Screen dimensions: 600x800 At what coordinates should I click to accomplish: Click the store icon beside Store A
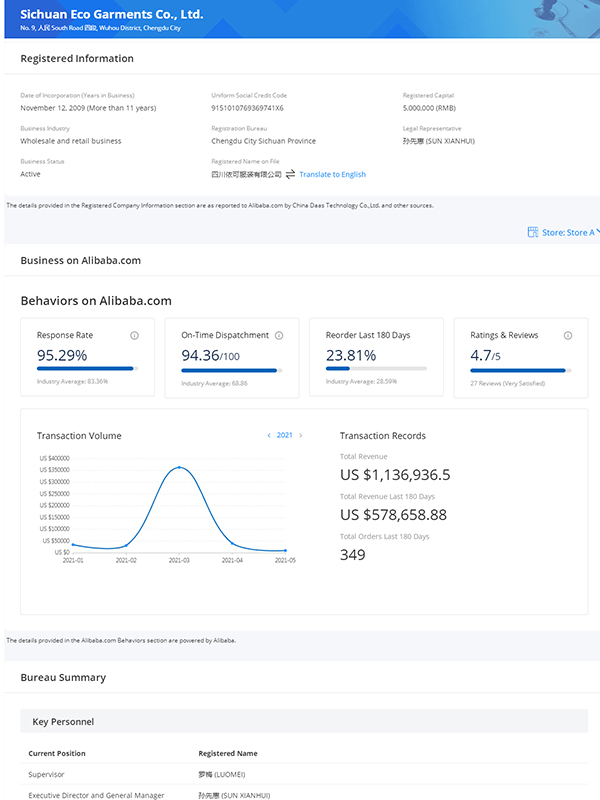click(533, 232)
